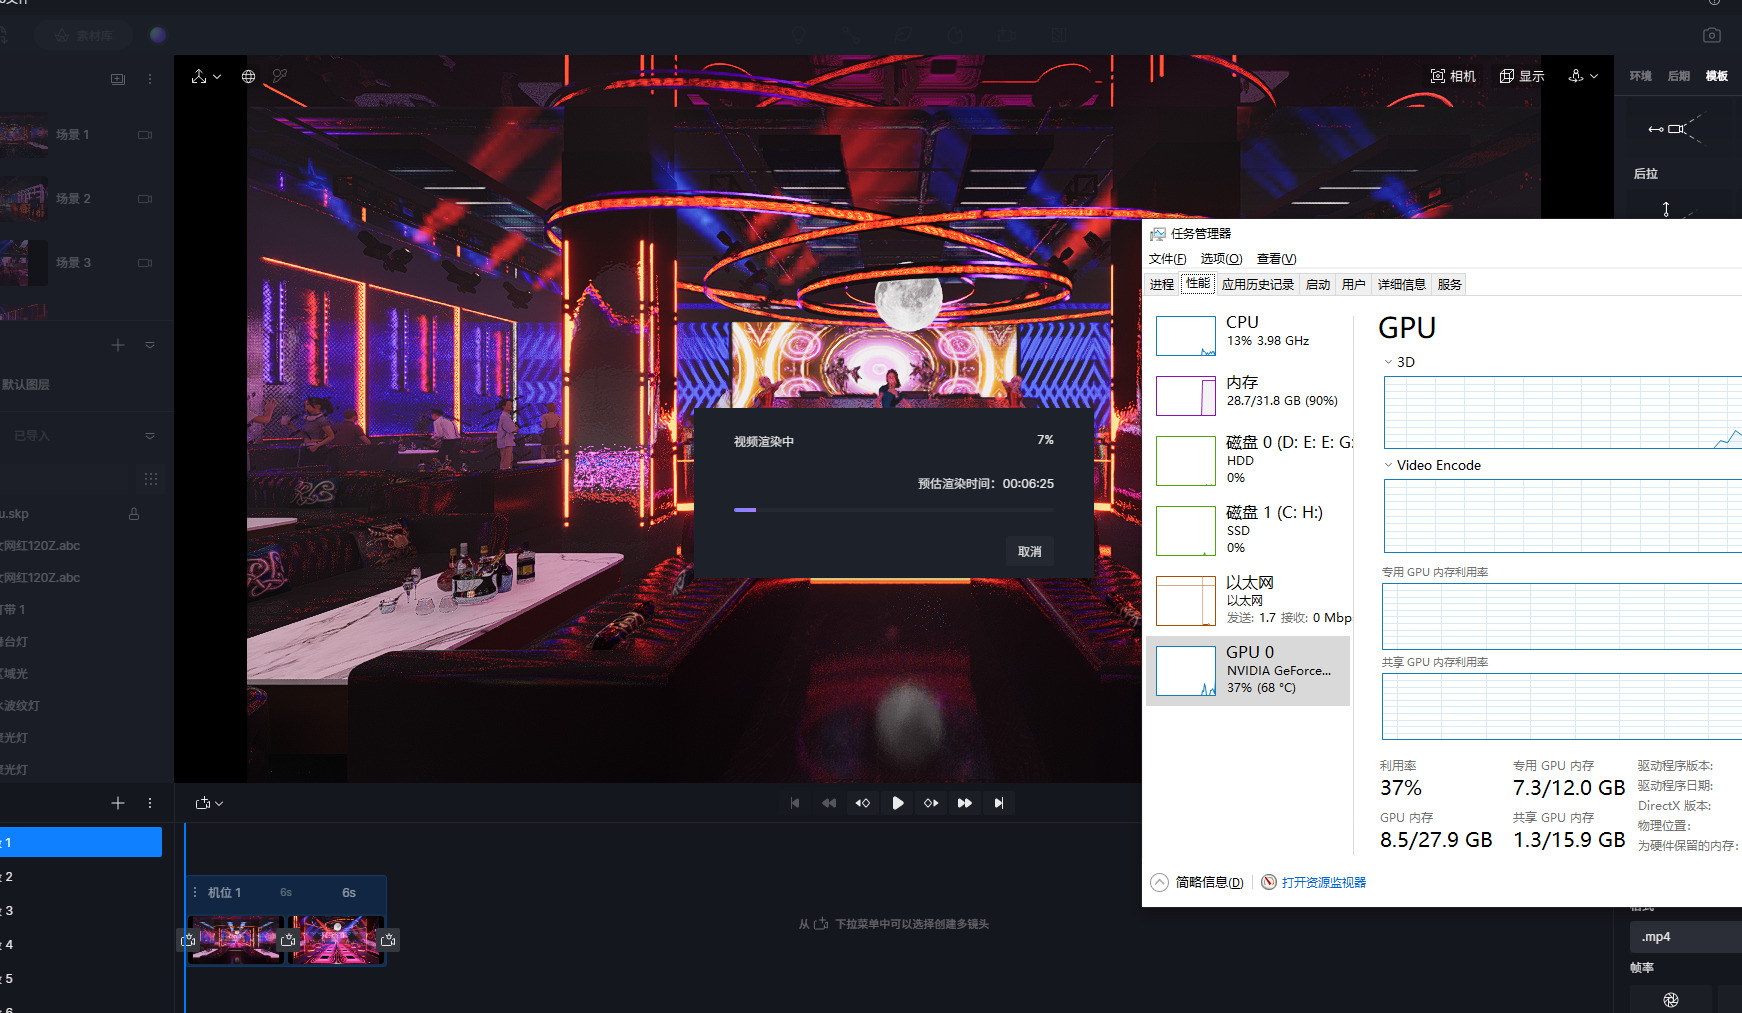Viewport: 1742px width, 1013px height.
Task: Add a keyframe between the two clips
Action: (x=288, y=940)
